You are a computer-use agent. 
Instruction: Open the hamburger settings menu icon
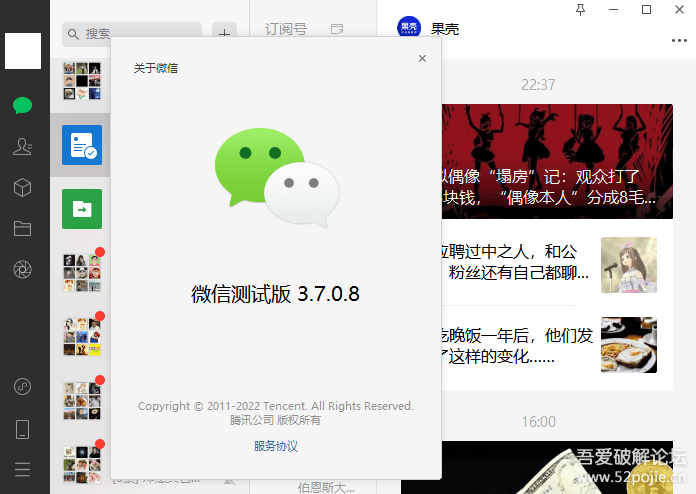point(23,469)
